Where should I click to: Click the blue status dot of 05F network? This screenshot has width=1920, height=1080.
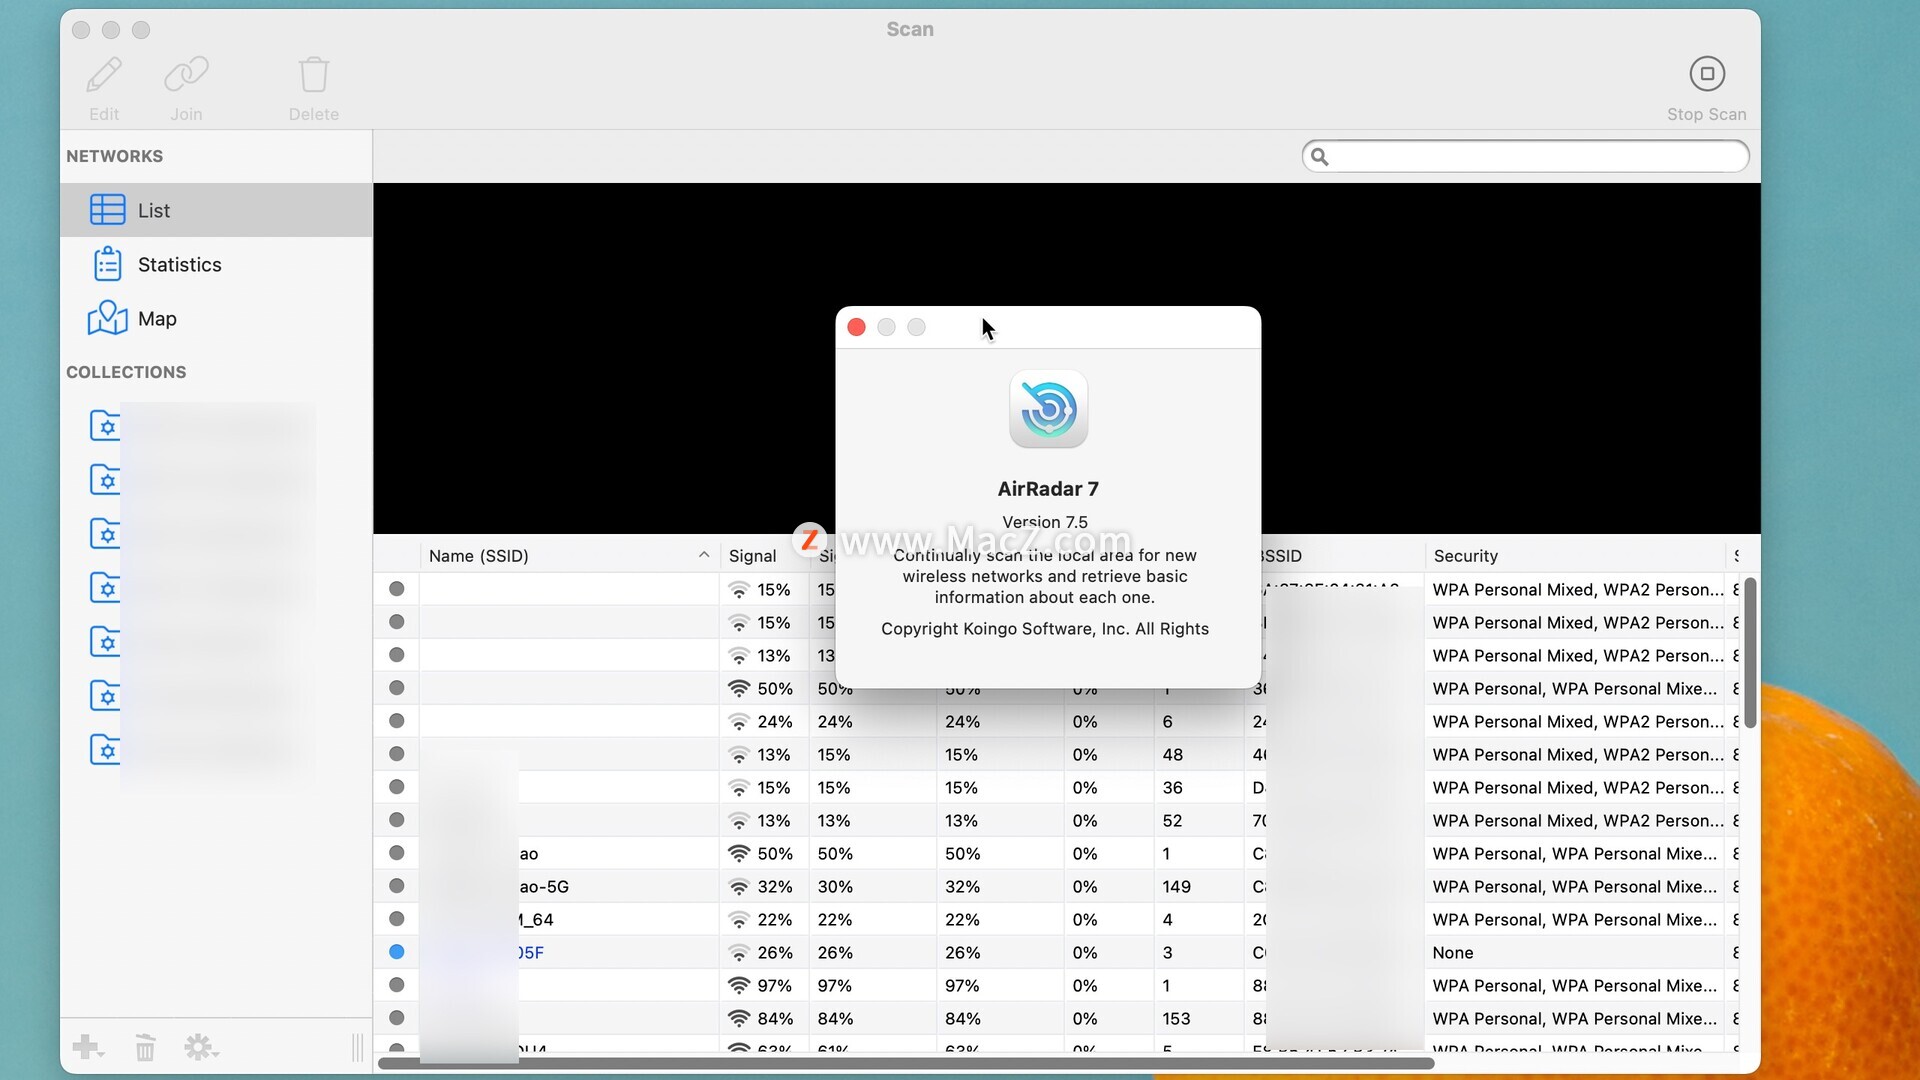[397, 952]
